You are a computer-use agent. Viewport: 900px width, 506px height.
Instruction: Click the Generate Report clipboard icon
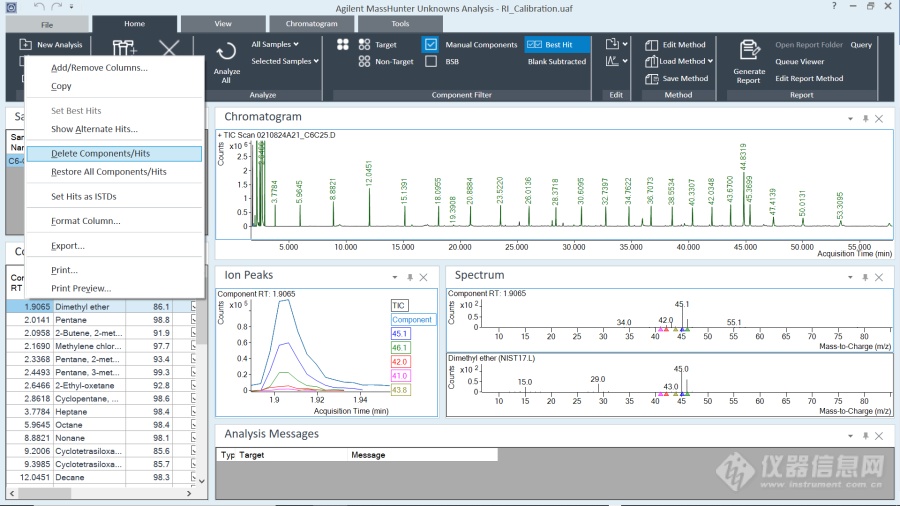click(749, 50)
